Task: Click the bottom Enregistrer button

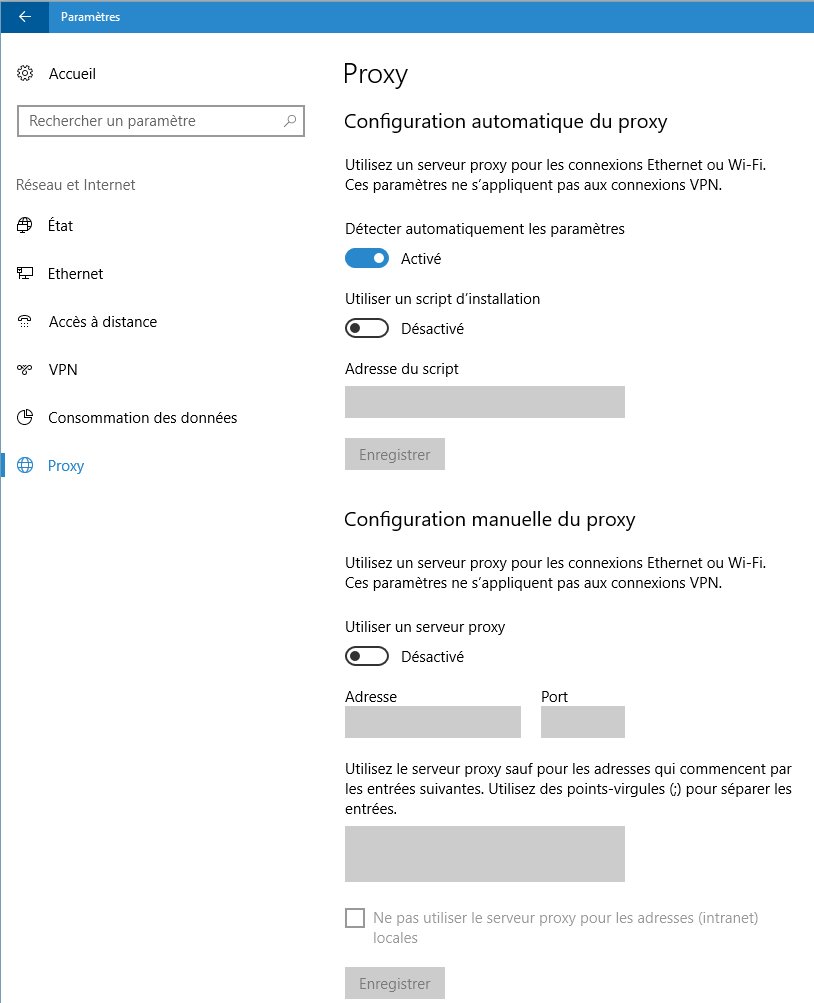Action: 394,984
